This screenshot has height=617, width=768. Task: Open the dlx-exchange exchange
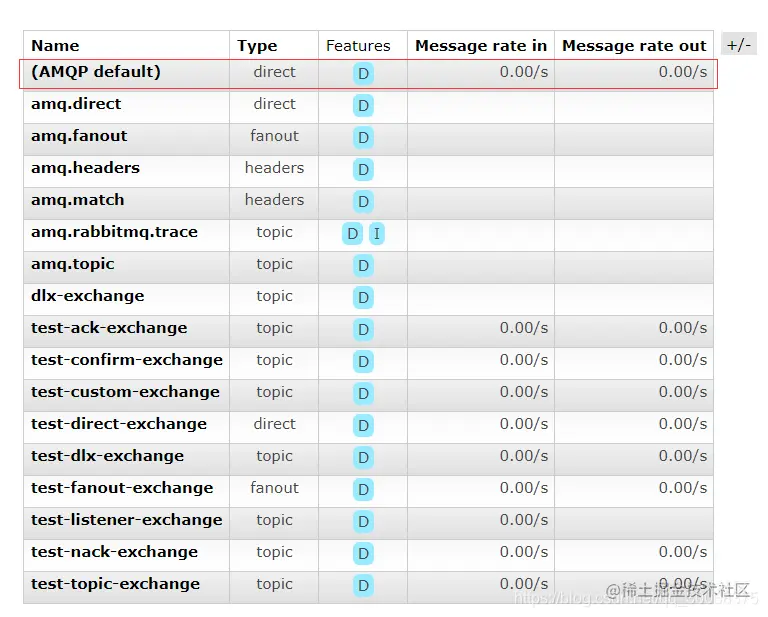88,296
